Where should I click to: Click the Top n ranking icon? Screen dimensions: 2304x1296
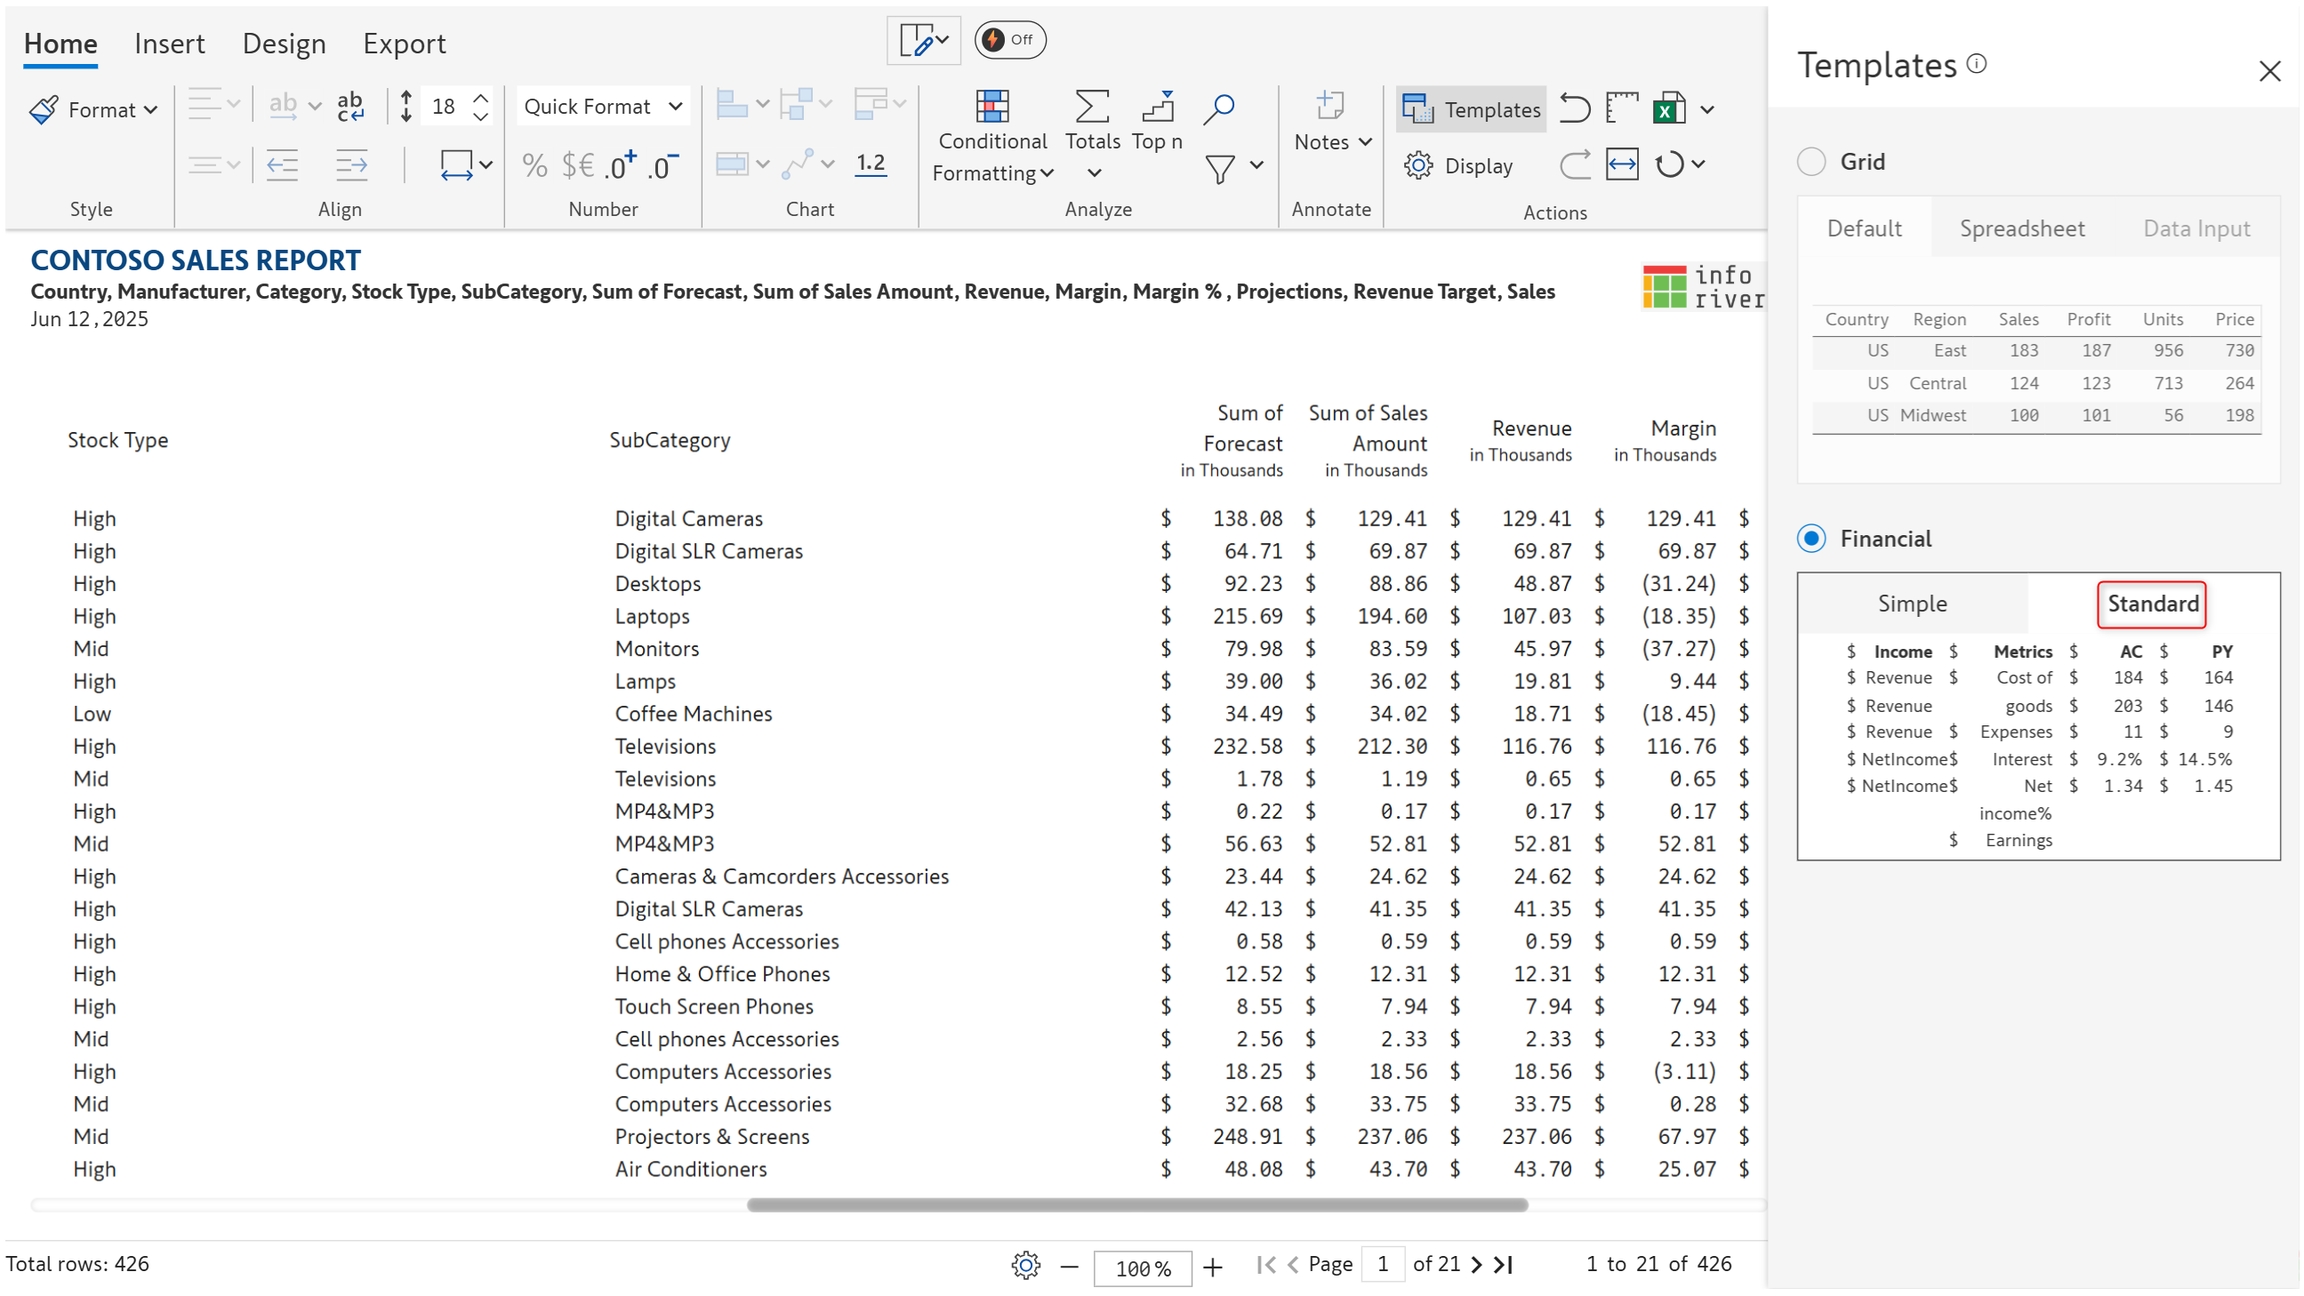pyautogui.click(x=1157, y=106)
